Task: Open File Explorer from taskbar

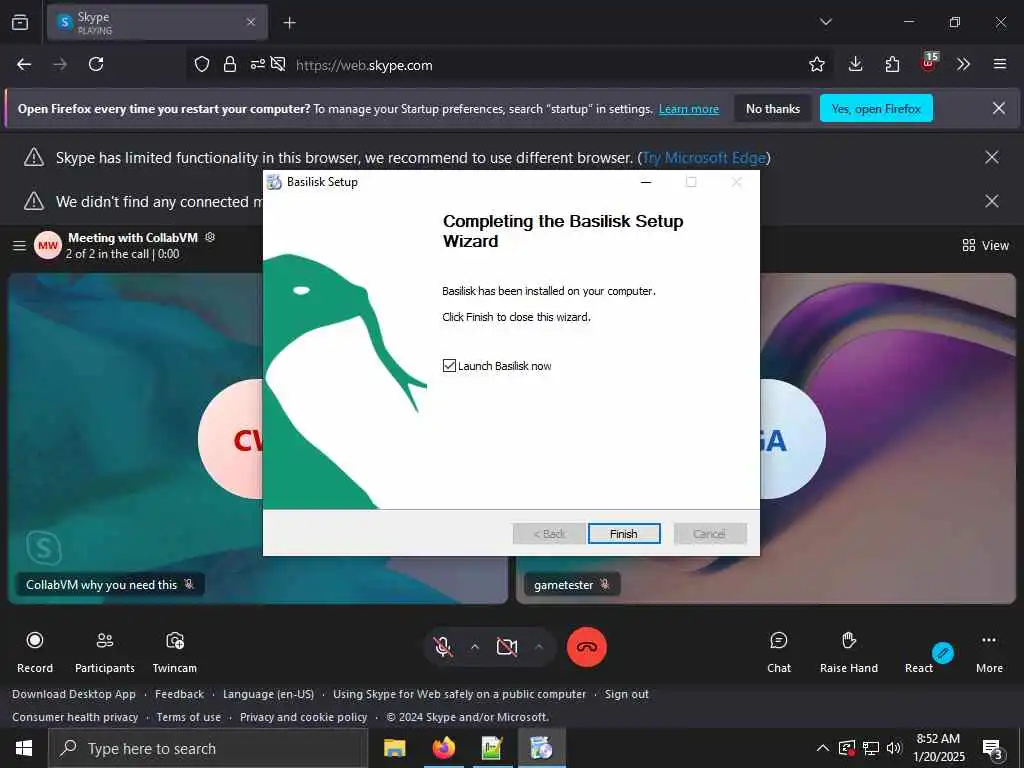Action: (394, 748)
